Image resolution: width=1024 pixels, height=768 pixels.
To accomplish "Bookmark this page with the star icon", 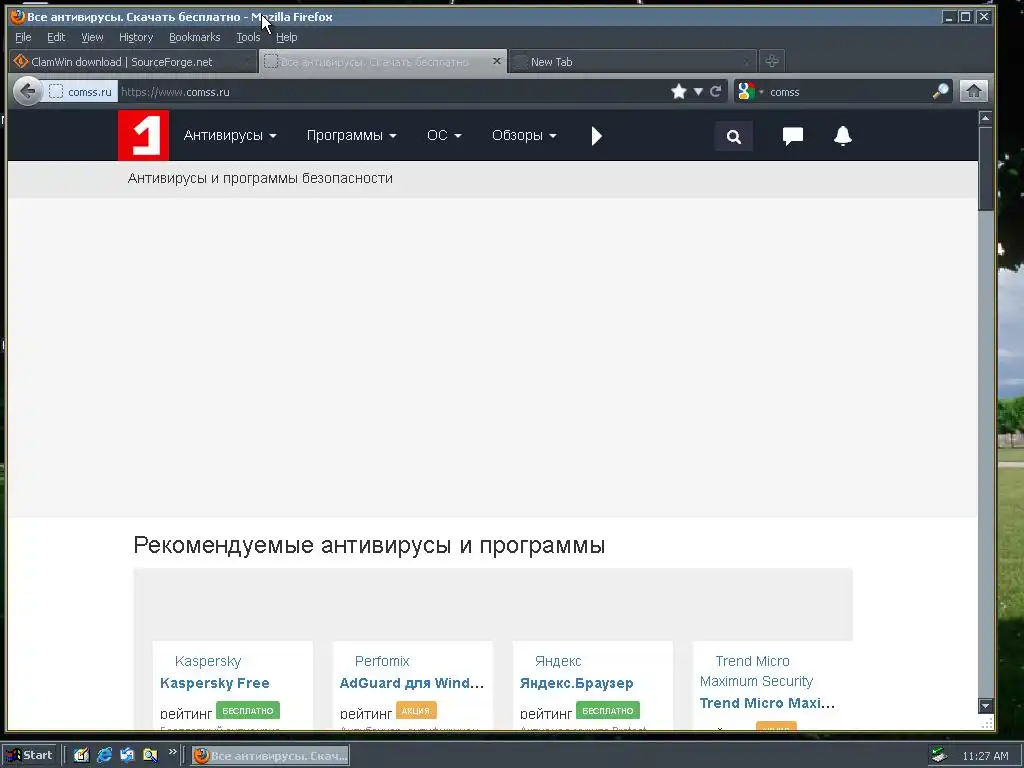I will pos(679,91).
